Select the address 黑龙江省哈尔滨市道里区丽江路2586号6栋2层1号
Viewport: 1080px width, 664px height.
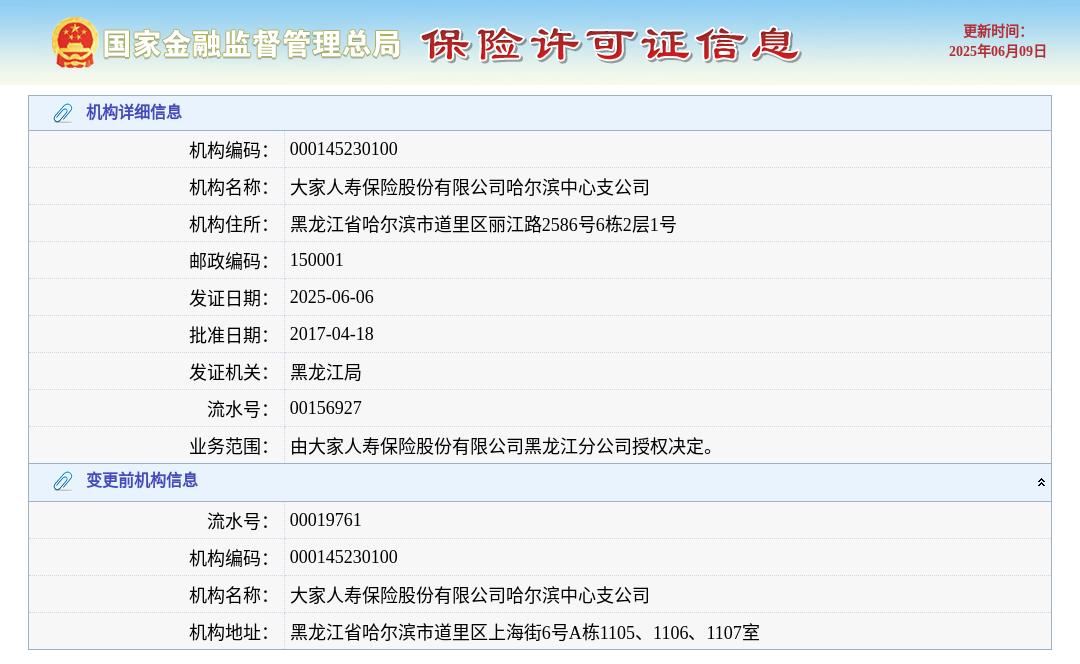tap(483, 225)
